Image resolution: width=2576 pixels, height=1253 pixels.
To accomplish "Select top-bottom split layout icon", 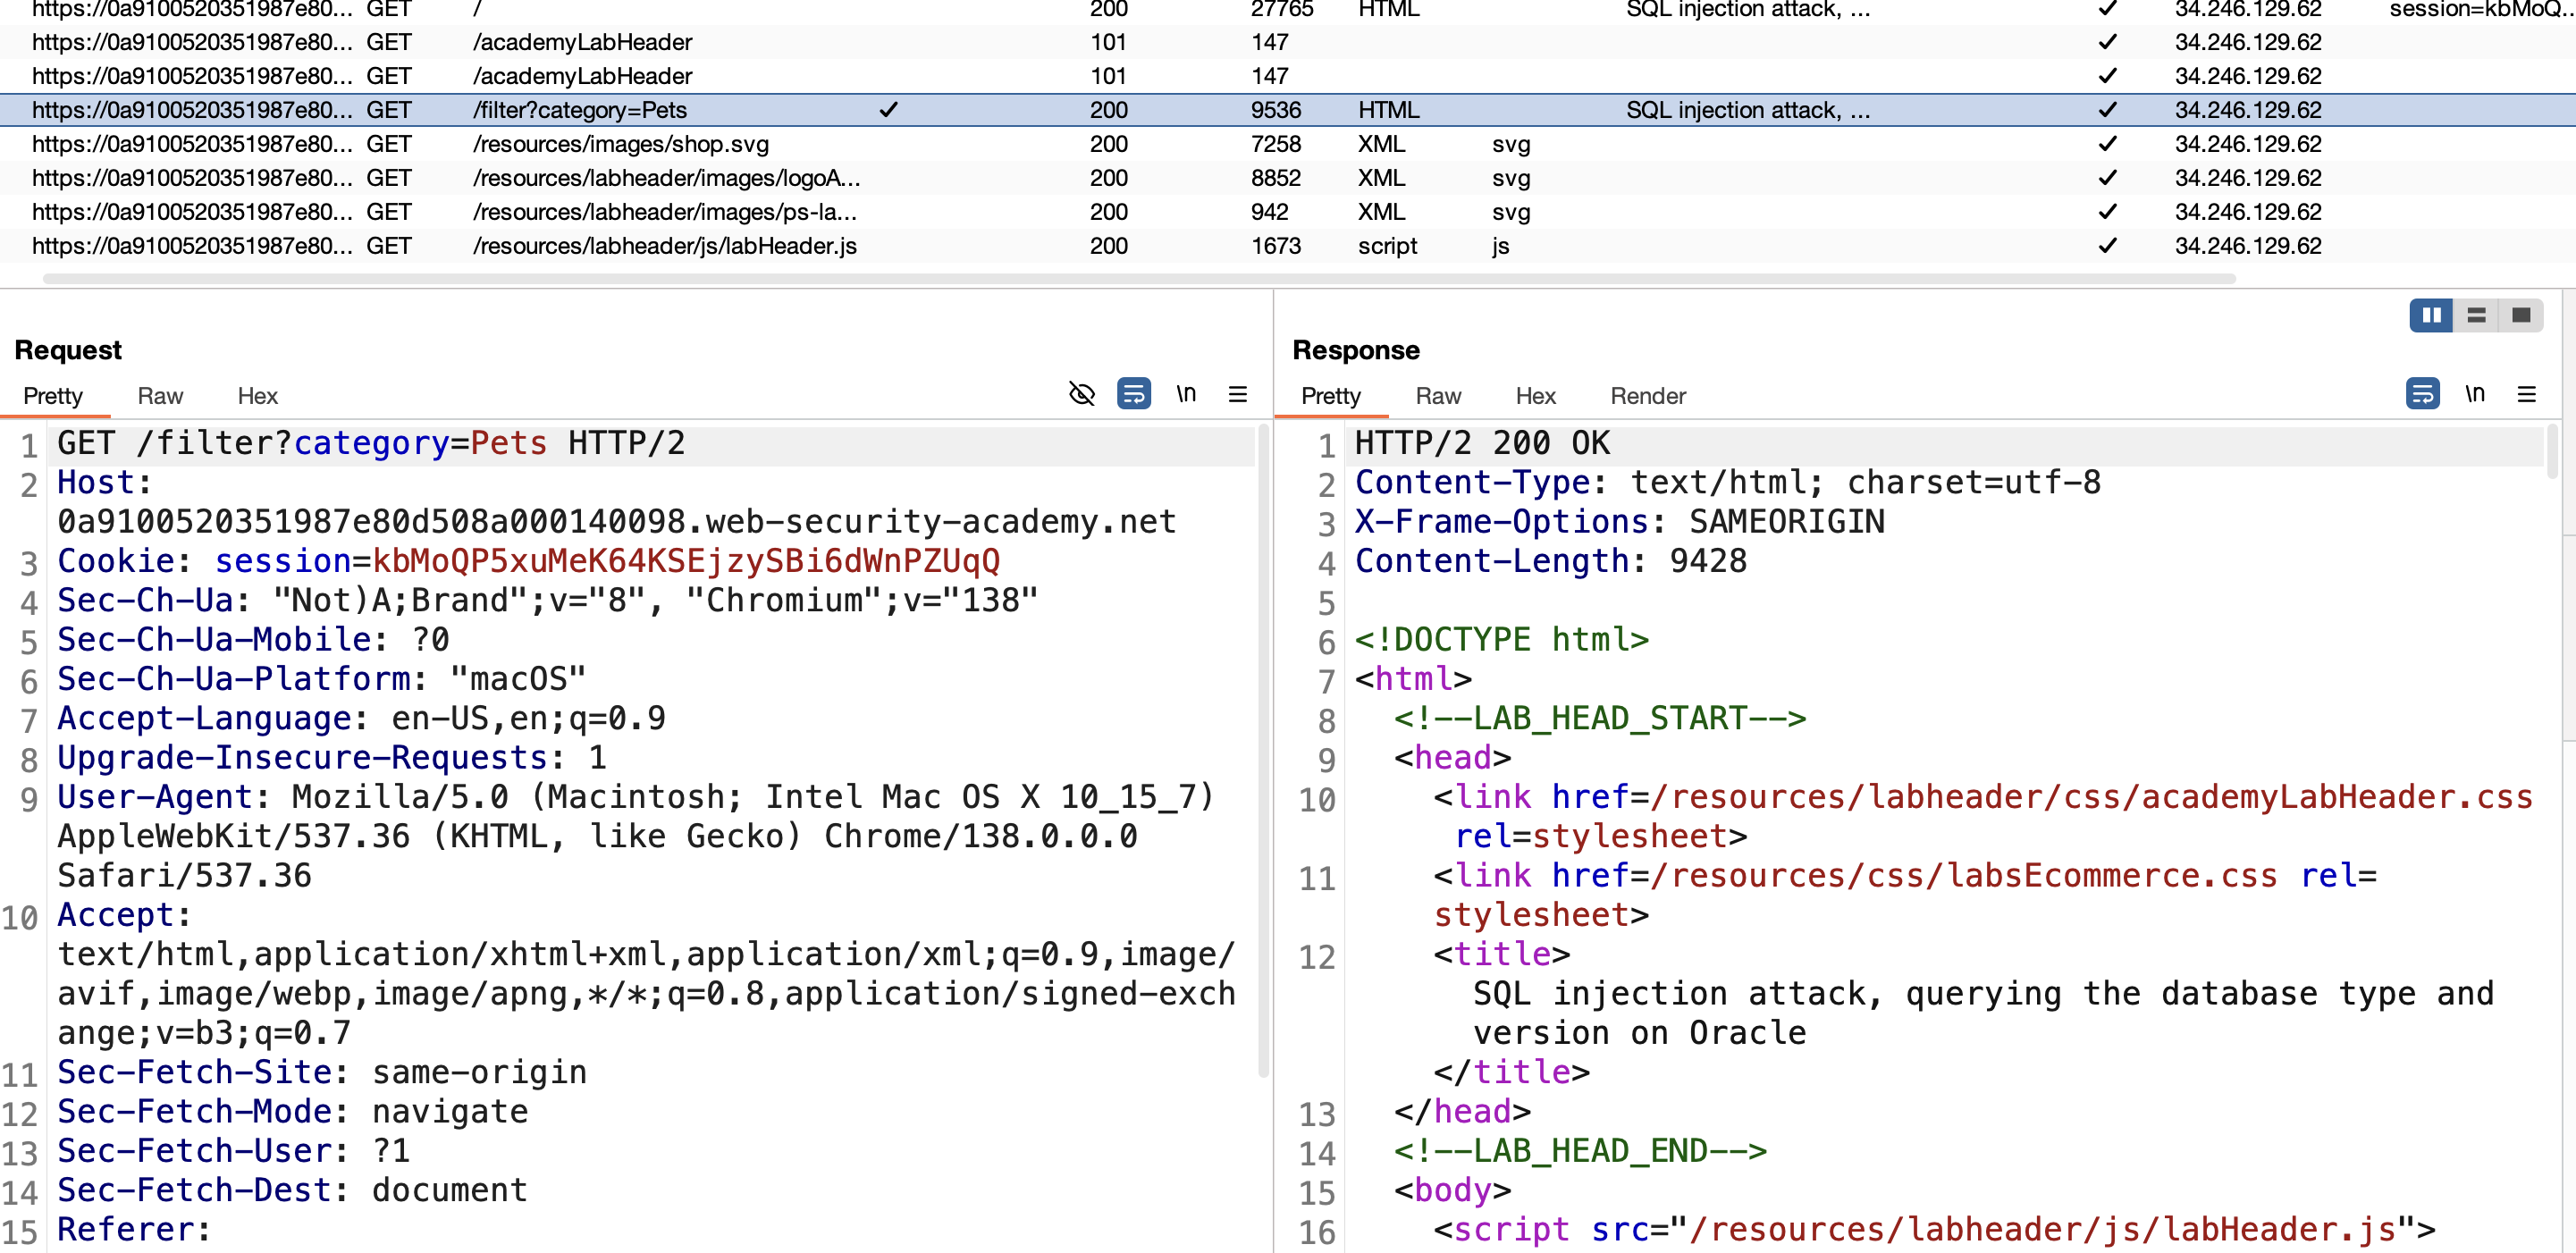I will (x=2476, y=316).
